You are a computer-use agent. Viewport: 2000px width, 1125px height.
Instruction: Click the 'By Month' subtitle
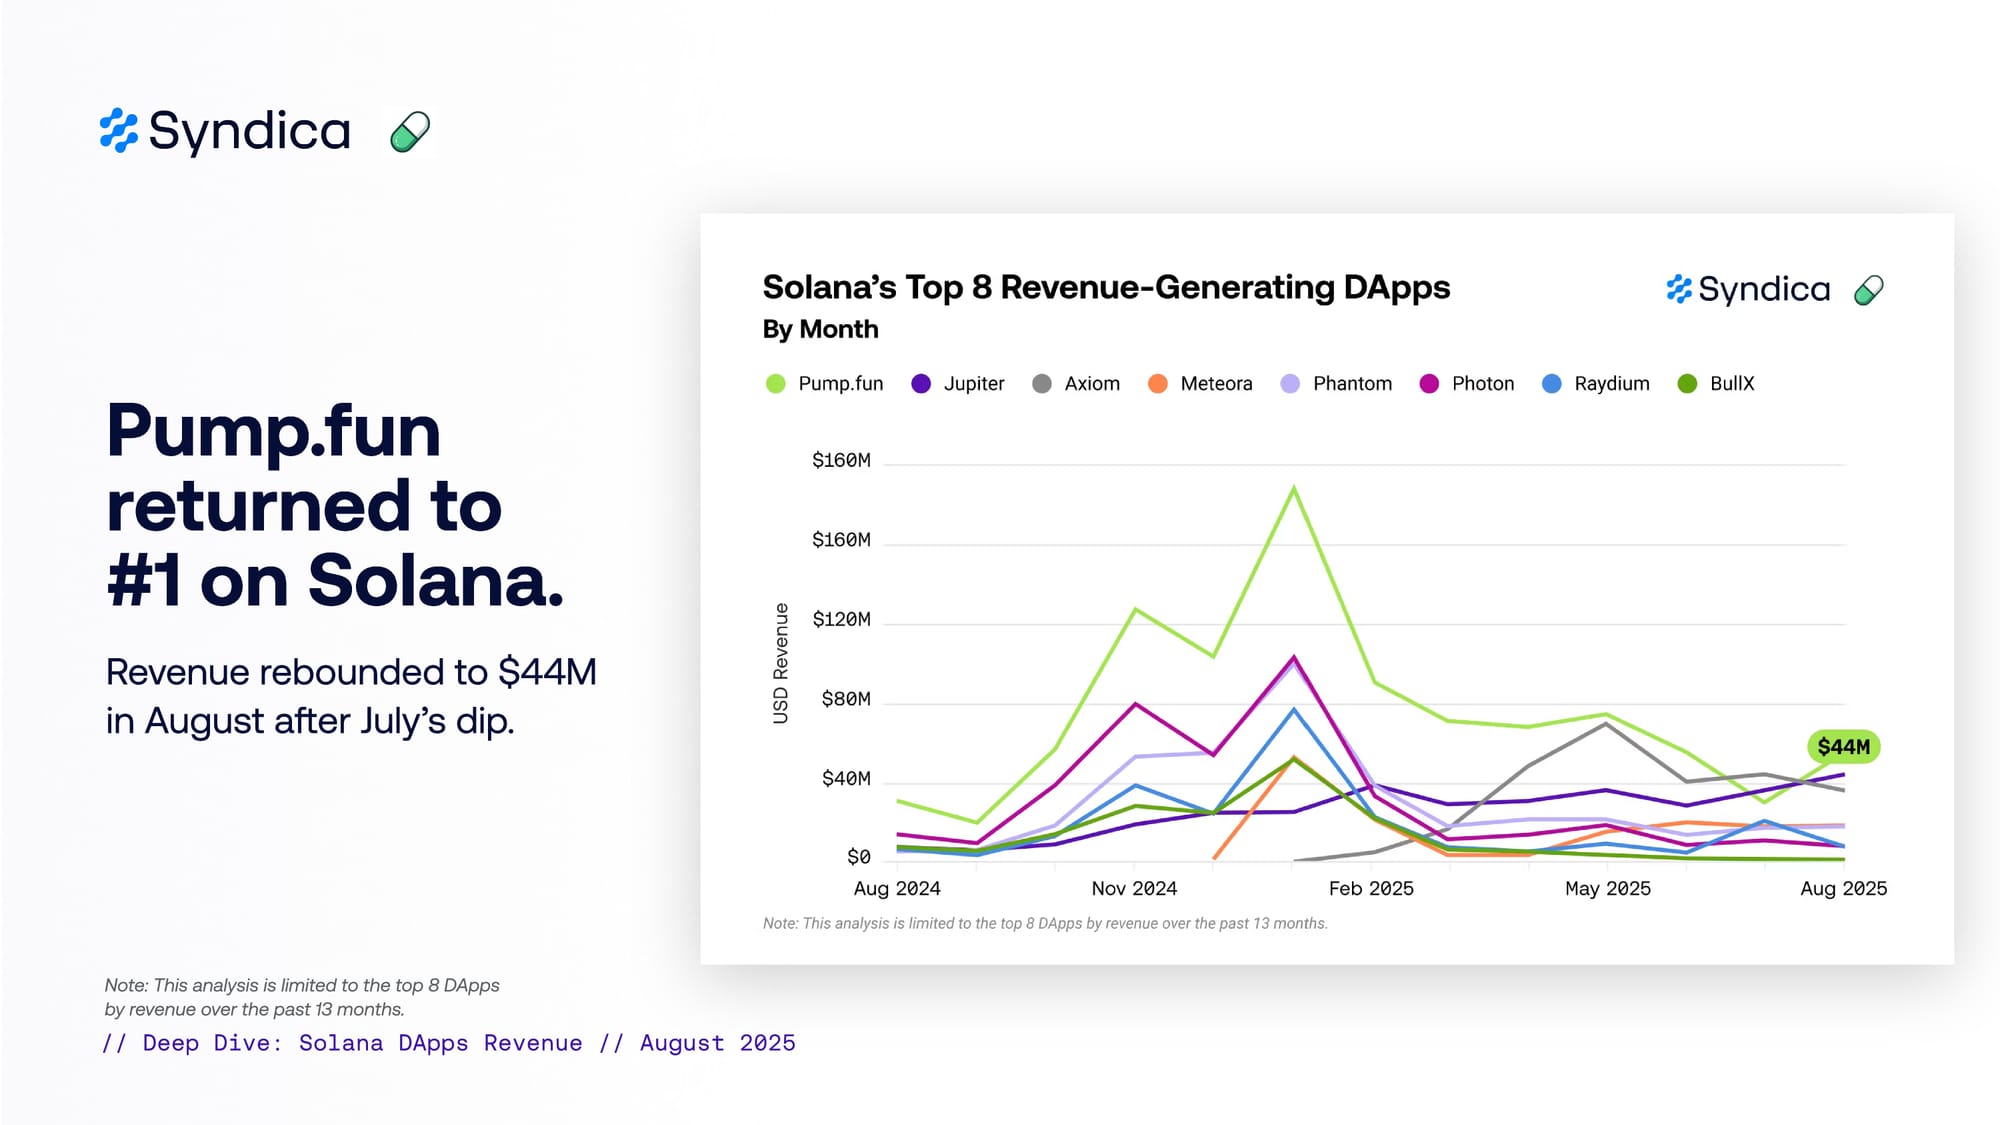pos(820,330)
